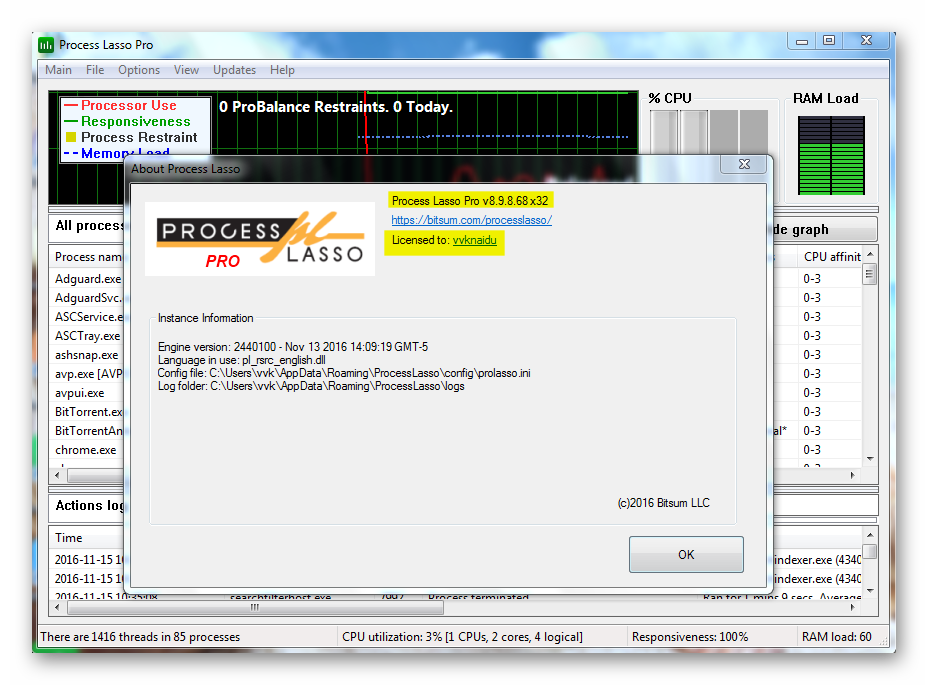Click process list scroll up arrow

[870, 255]
